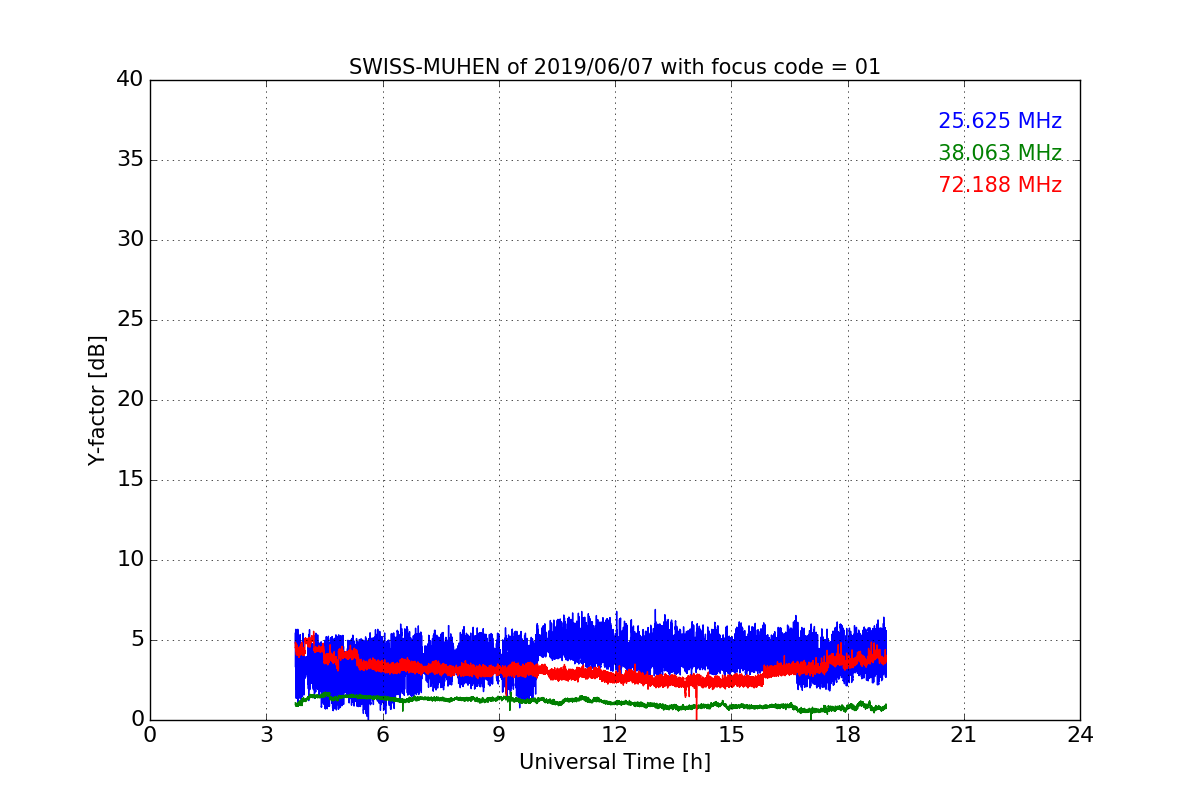Click the x-axis tick label 18

(x=848, y=735)
